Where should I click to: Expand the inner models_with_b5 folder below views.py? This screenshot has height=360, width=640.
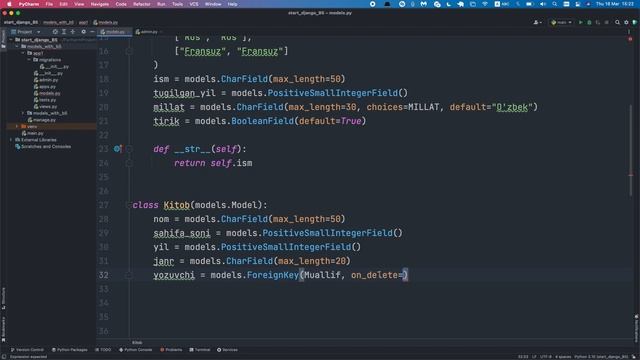tap(23, 113)
